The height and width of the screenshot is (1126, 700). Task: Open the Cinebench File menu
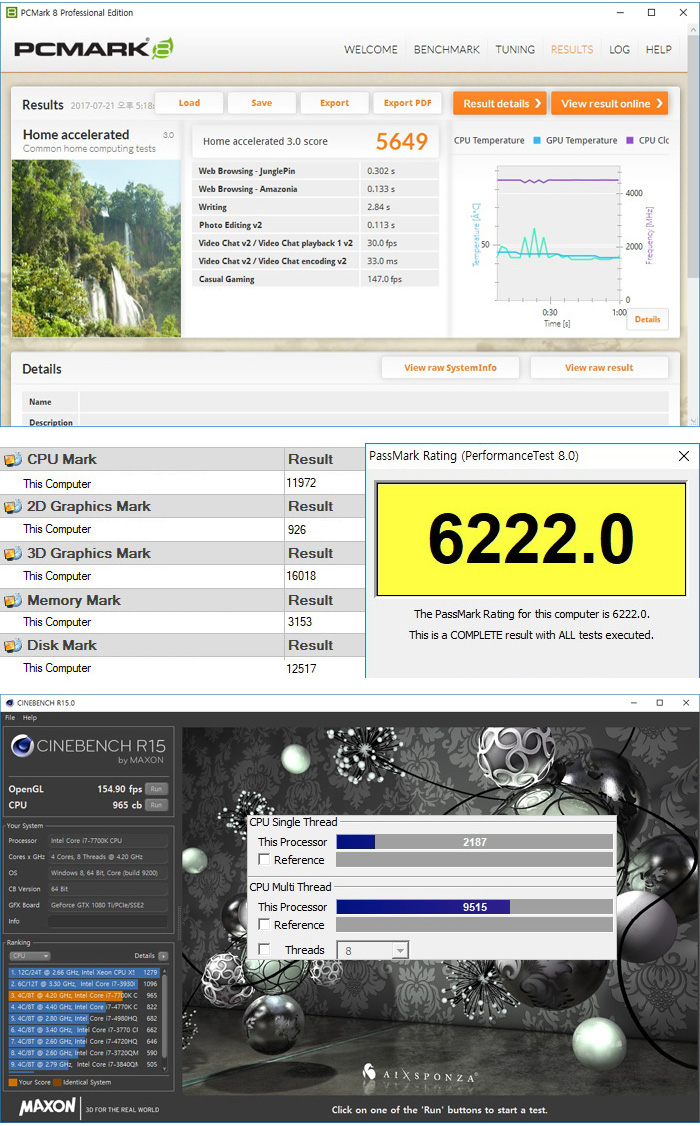[10, 718]
